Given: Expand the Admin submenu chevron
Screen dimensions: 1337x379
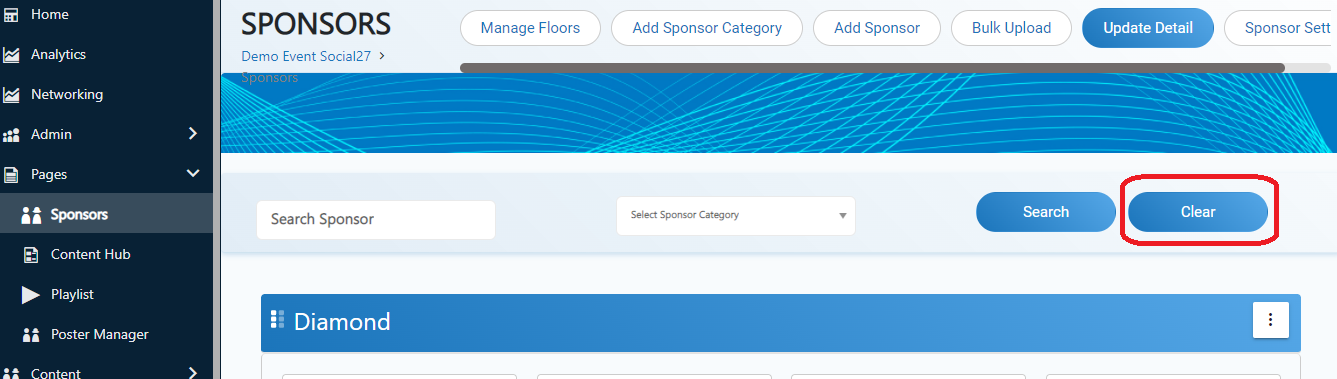Looking at the screenshot, I should pyautogui.click(x=193, y=134).
